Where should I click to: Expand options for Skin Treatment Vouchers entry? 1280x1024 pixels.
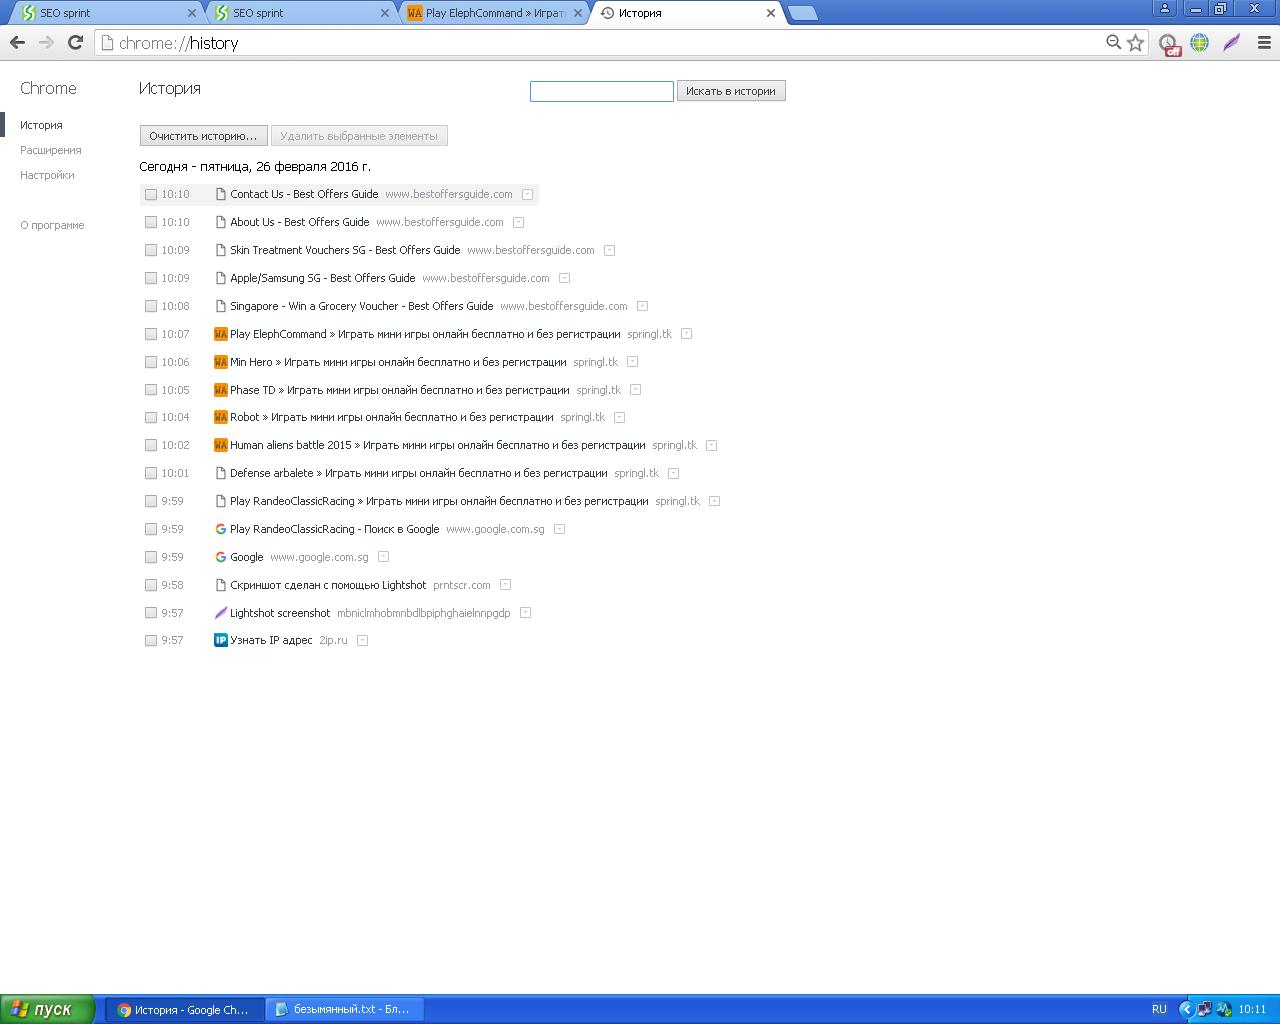[x=609, y=250]
